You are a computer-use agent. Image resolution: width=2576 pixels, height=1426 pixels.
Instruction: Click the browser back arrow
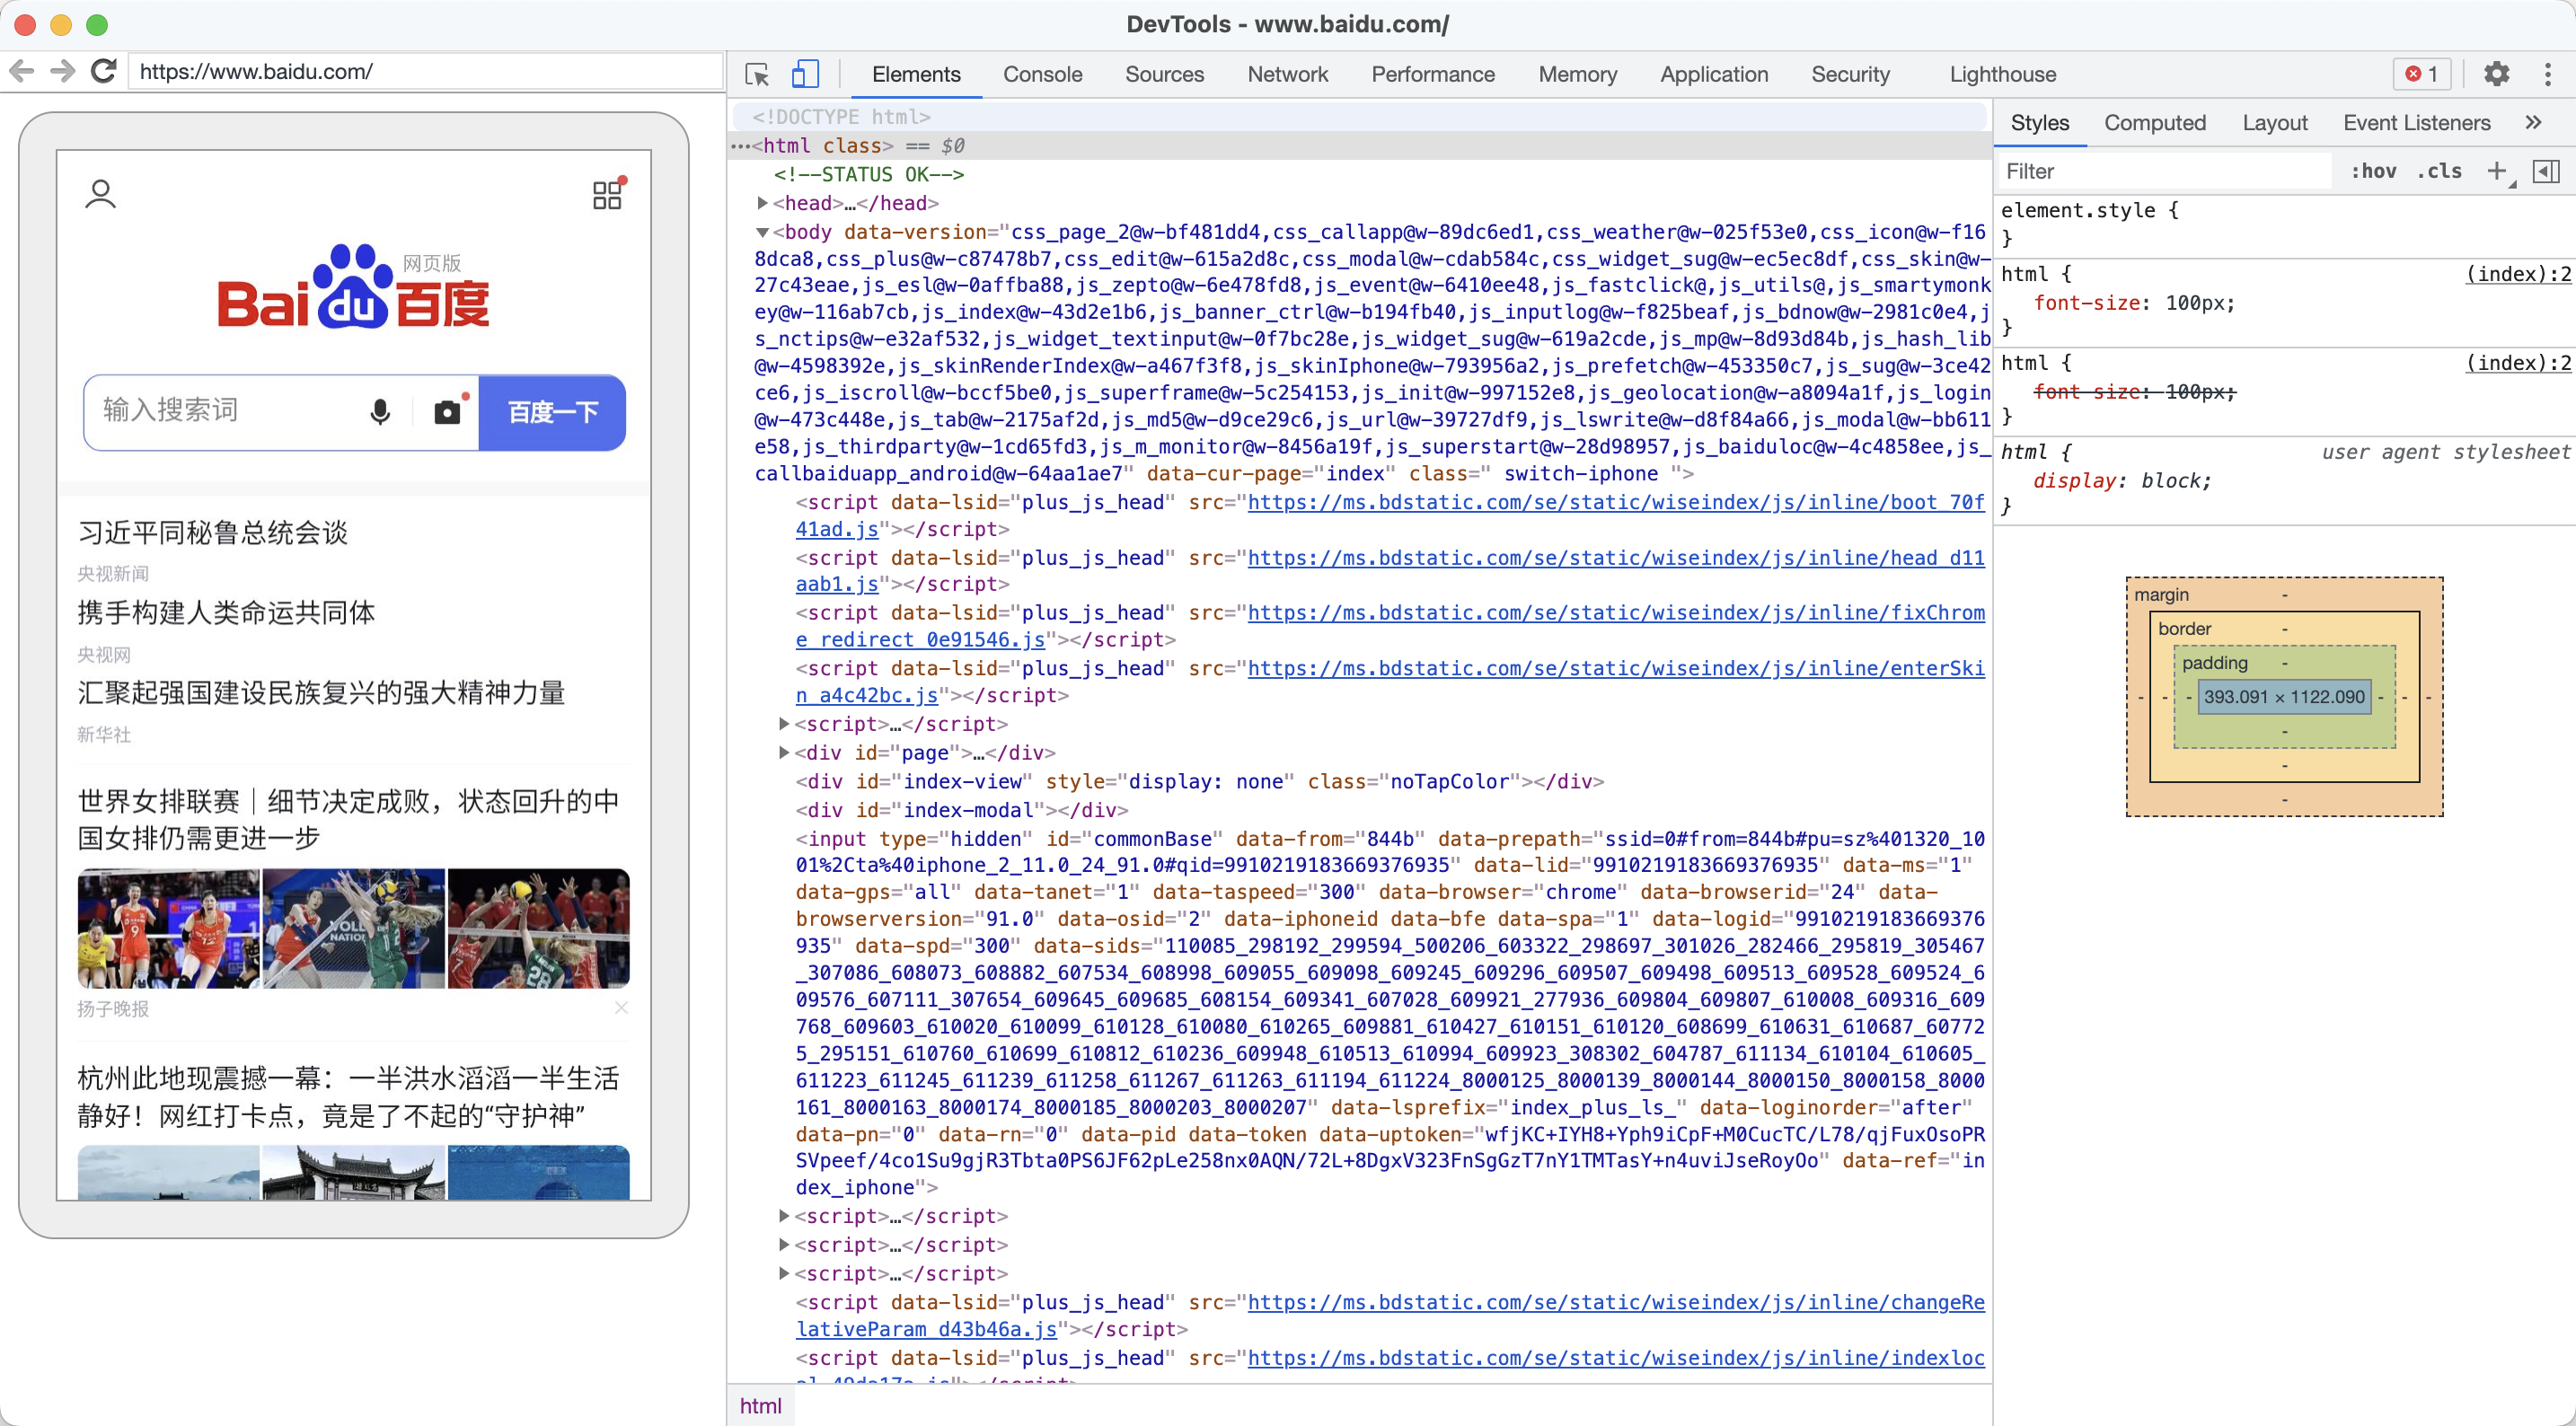21,71
